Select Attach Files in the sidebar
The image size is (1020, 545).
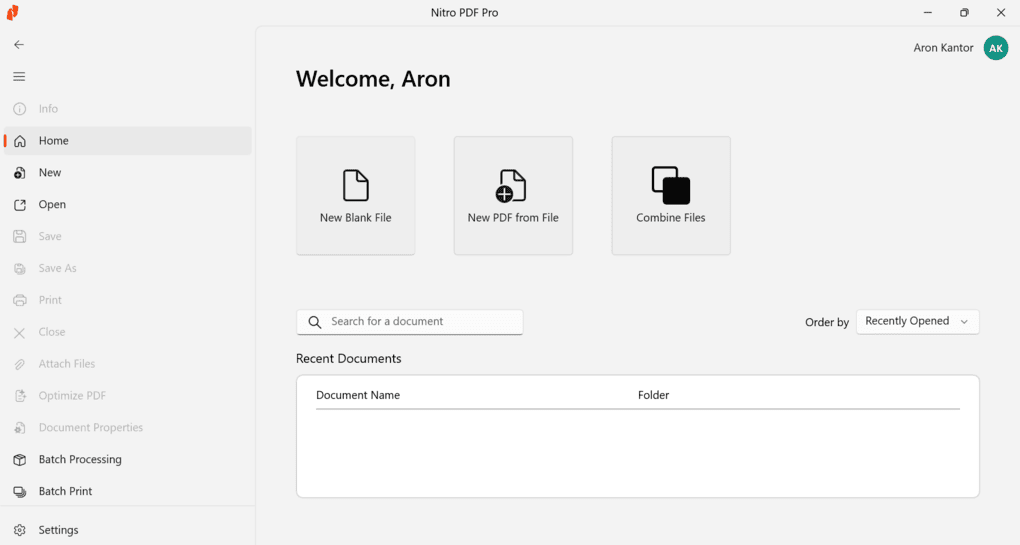pos(128,364)
